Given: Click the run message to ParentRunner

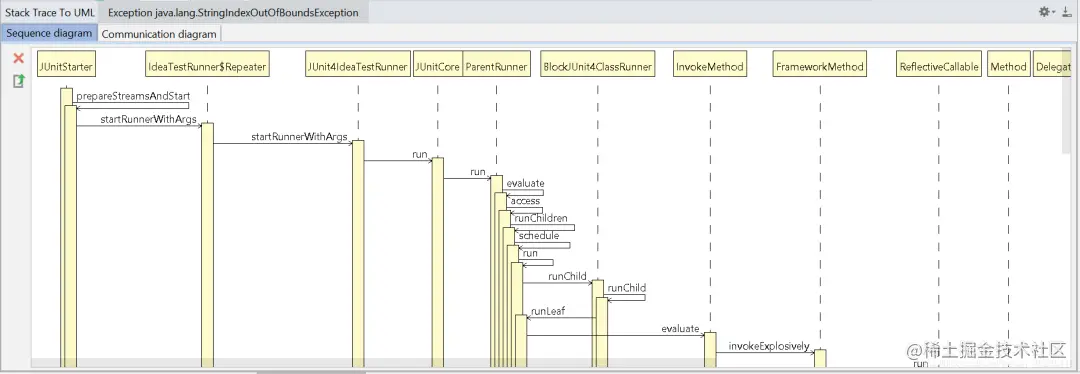Looking at the screenshot, I should [x=478, y=172].
